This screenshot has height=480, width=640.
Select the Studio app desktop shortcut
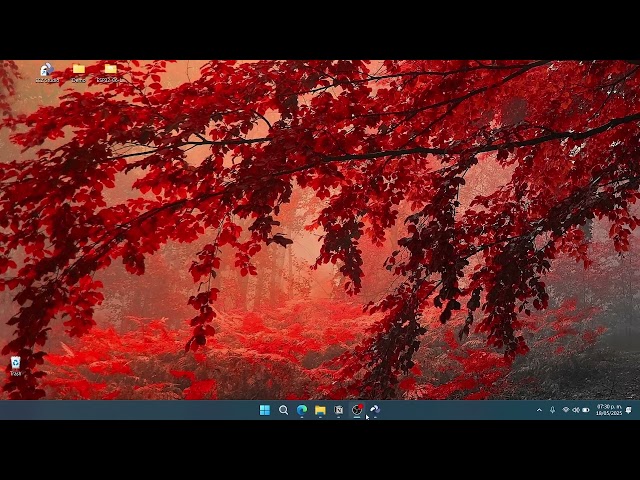coord(47,73)
